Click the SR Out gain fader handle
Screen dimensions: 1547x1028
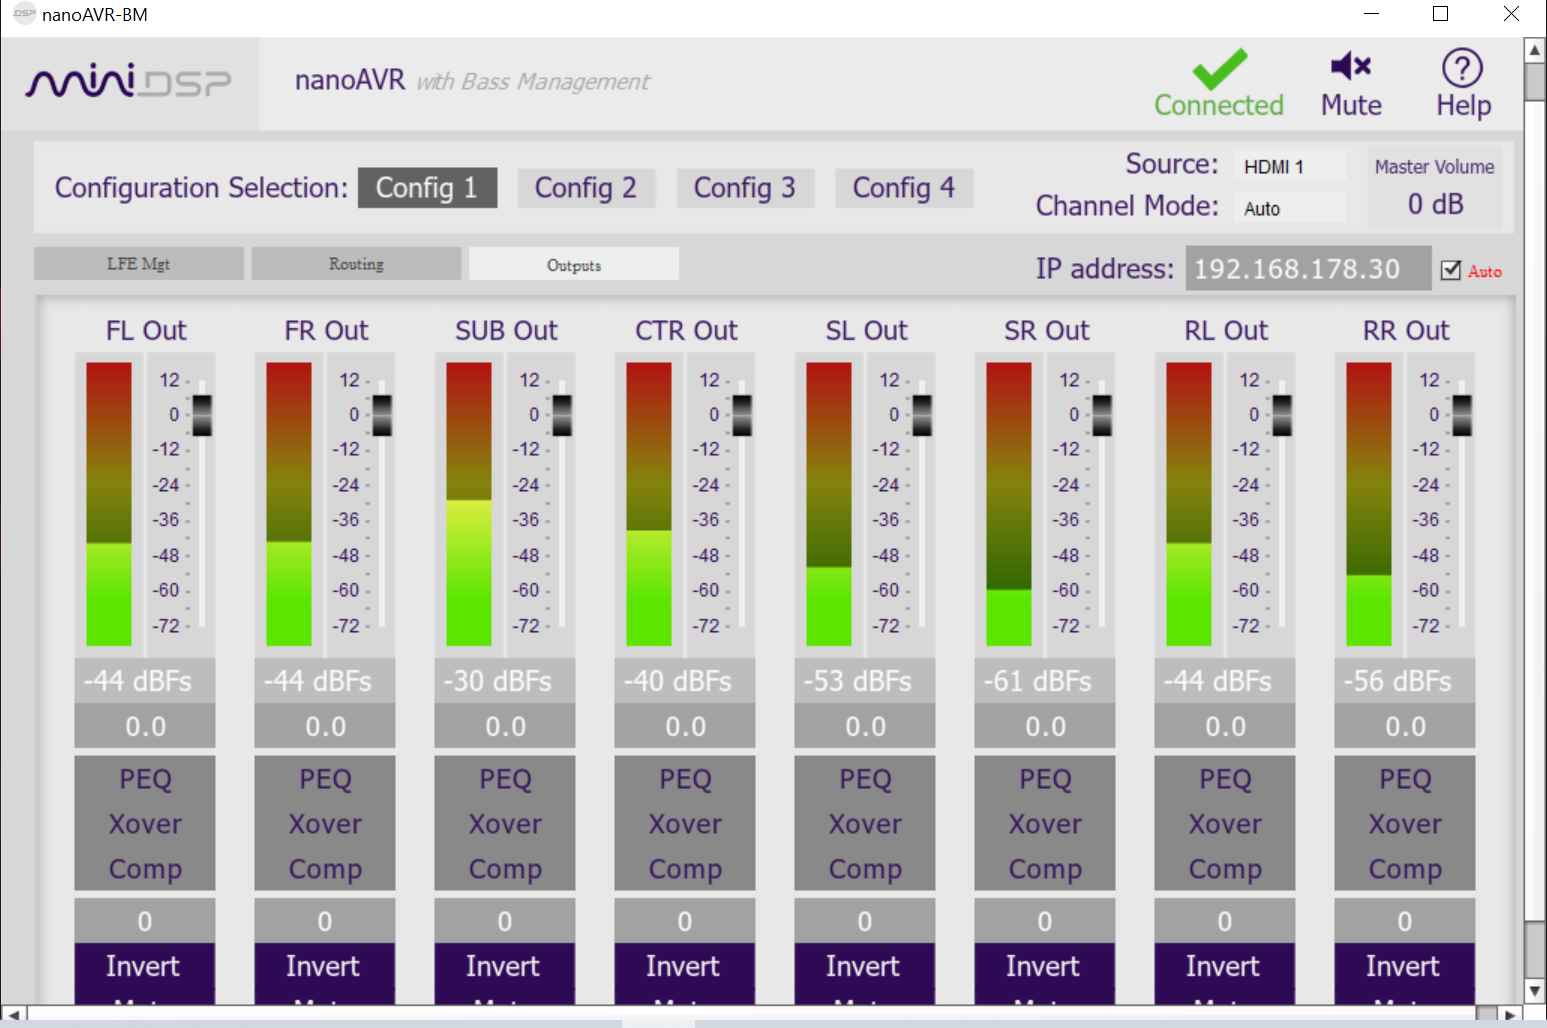click(1102, 415)
